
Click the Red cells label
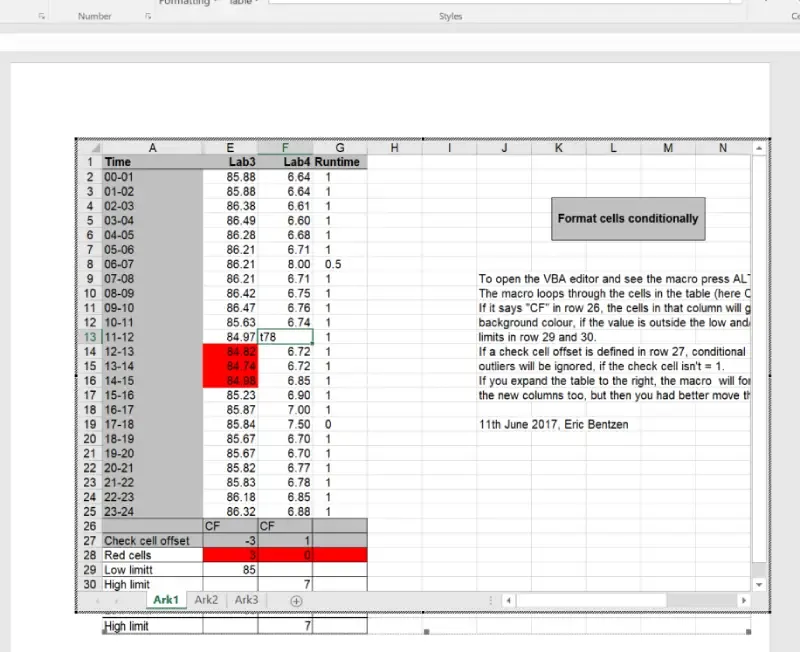[152, 555]
